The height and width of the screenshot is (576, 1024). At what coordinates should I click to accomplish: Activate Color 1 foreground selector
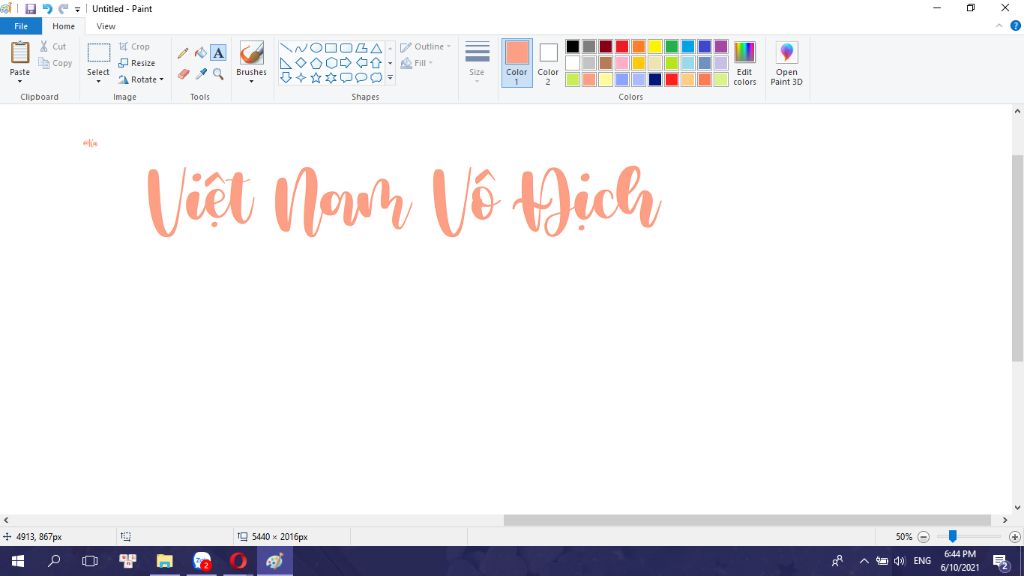[x=517, y=63]
